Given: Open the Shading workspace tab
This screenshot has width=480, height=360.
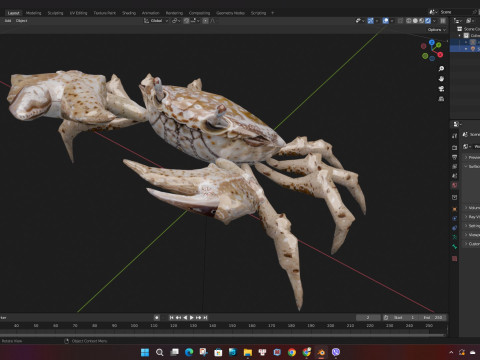Looking at the screenshot, I should (129, 13).
